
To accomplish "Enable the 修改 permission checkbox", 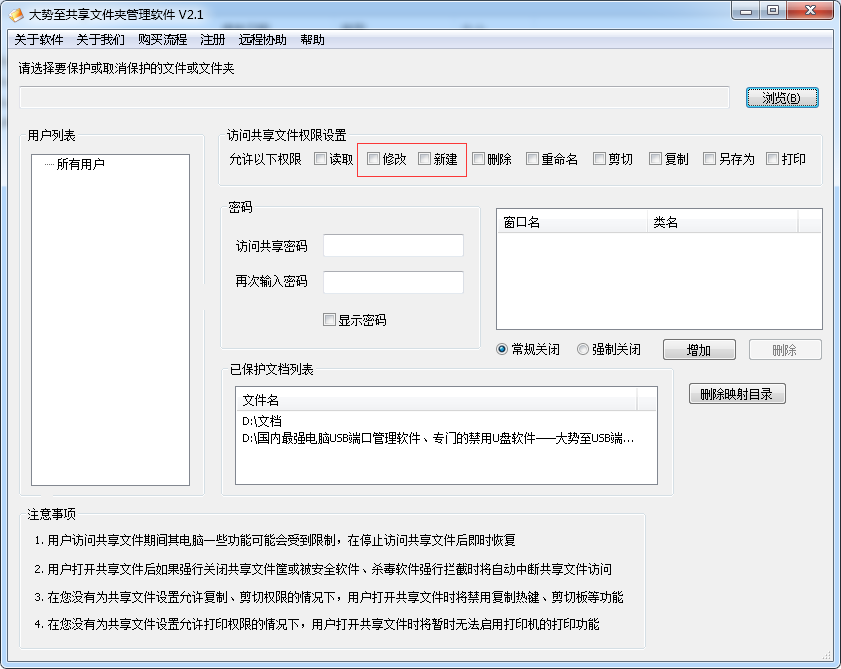I will 374,159.
